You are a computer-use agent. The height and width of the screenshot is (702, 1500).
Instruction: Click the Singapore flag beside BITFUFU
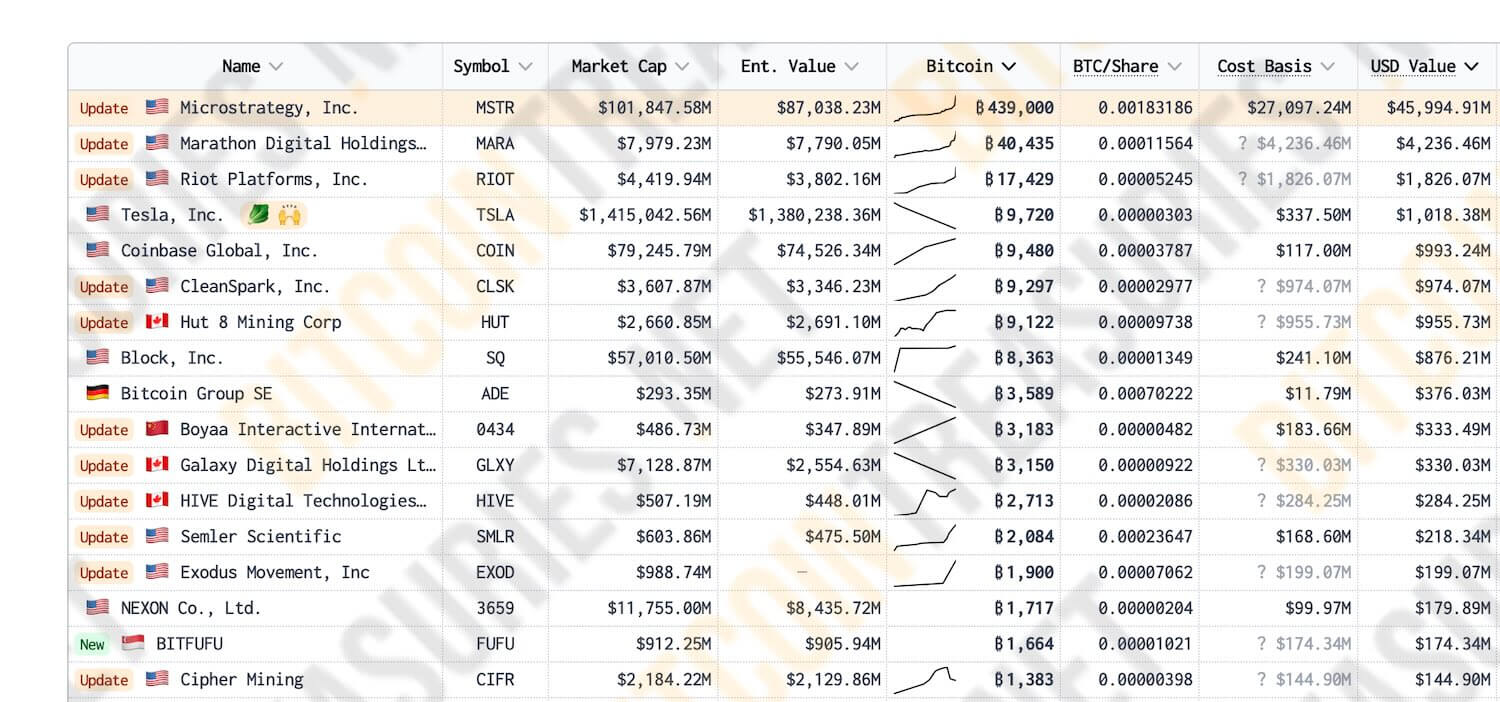click(133, 644)
